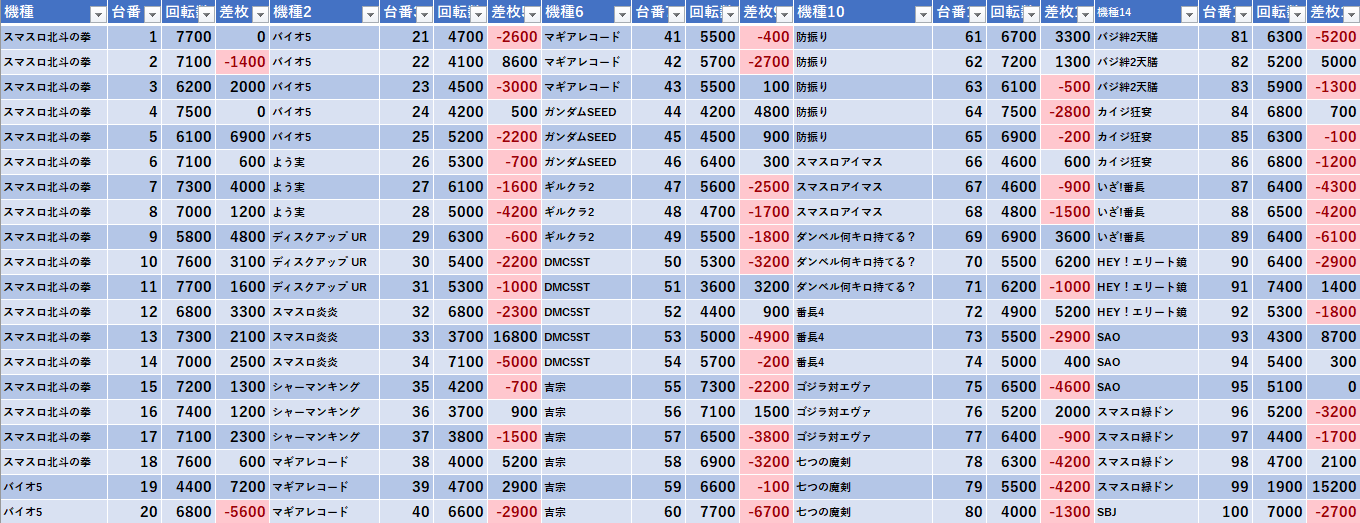This screenshot has height=523, width=1360.
Task: Select the 機種2 header cell
Action: pos(324,12)
